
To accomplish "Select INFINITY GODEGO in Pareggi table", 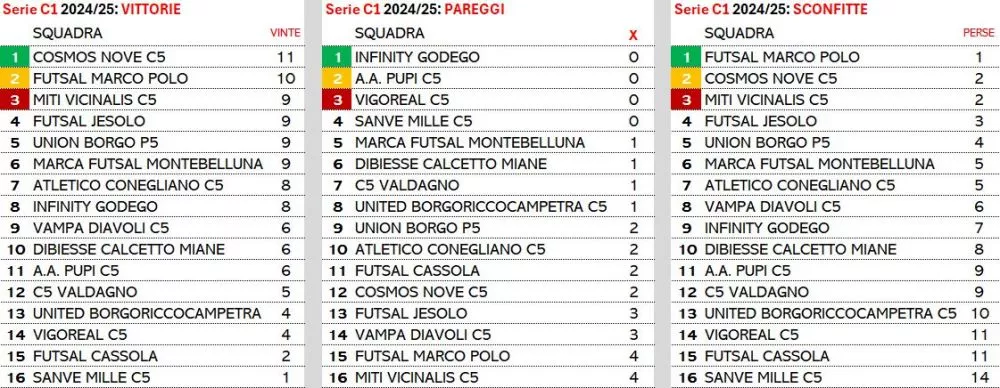I will pos(417,57).
